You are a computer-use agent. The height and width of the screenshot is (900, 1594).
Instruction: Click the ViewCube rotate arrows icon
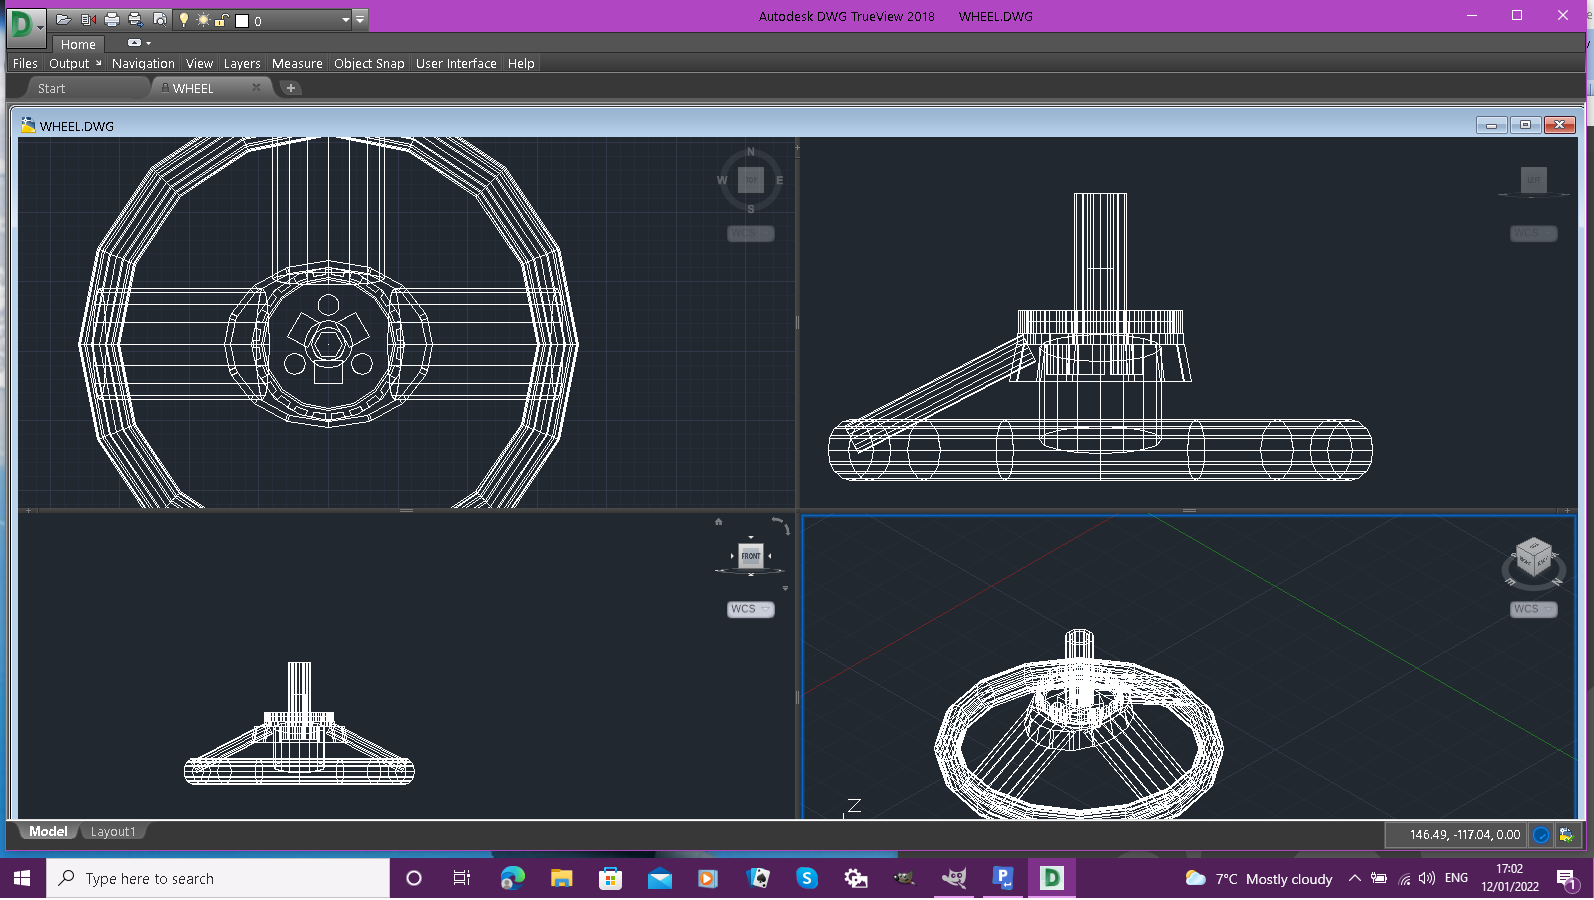coord(781,524)
